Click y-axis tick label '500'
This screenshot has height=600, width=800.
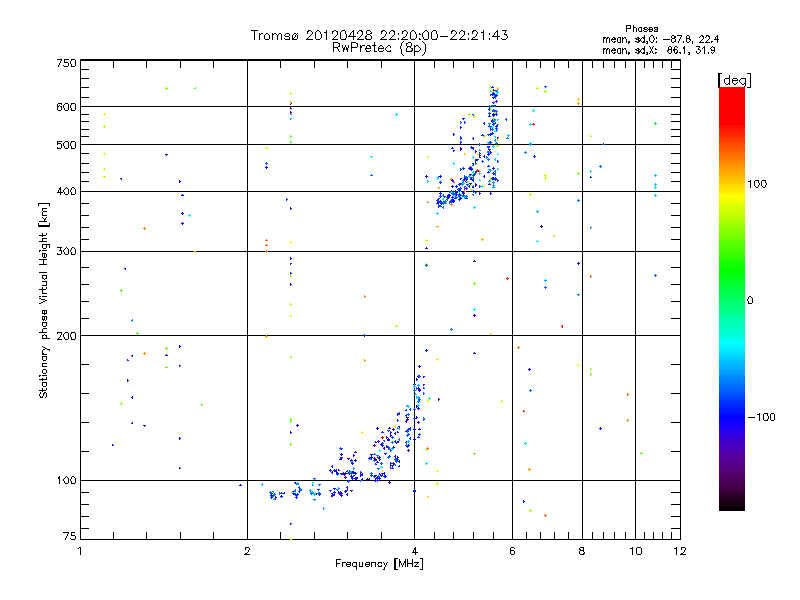point(66,145)
